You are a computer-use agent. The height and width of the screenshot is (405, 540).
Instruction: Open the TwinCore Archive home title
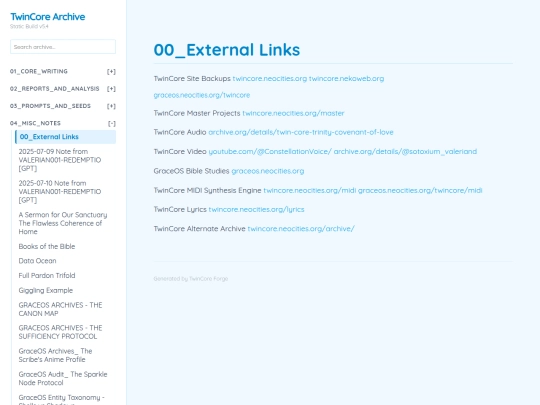(x=48, y=17)
